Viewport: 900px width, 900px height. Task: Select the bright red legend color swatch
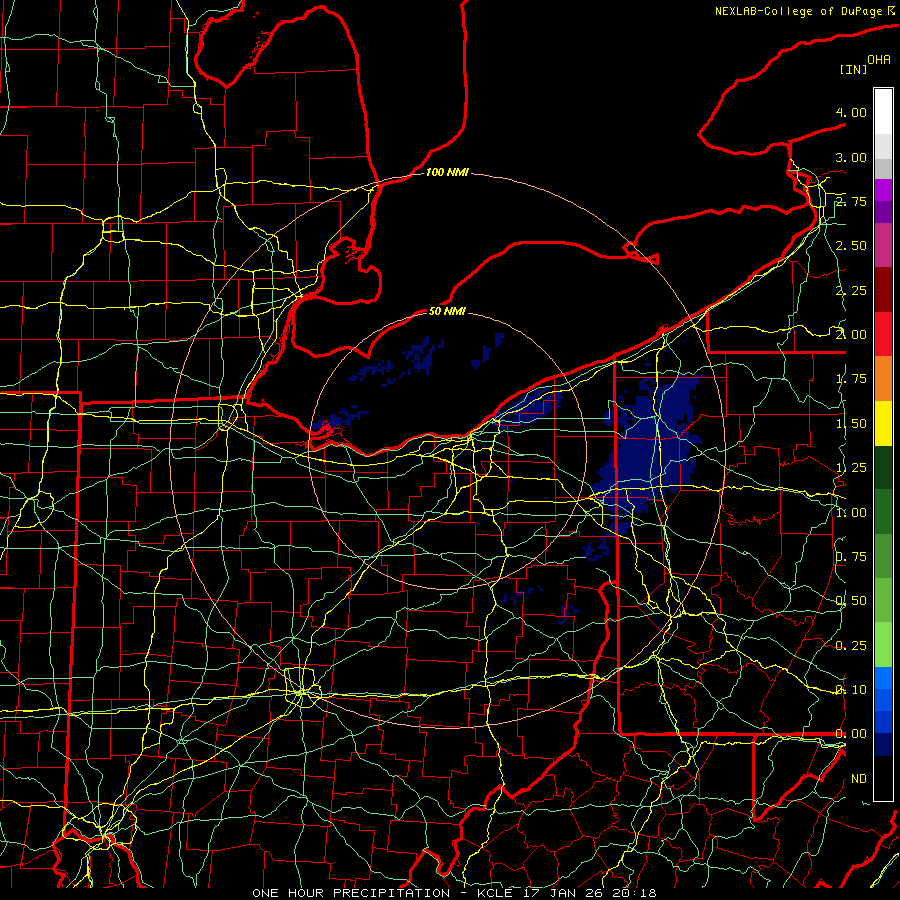click(883, 334)
